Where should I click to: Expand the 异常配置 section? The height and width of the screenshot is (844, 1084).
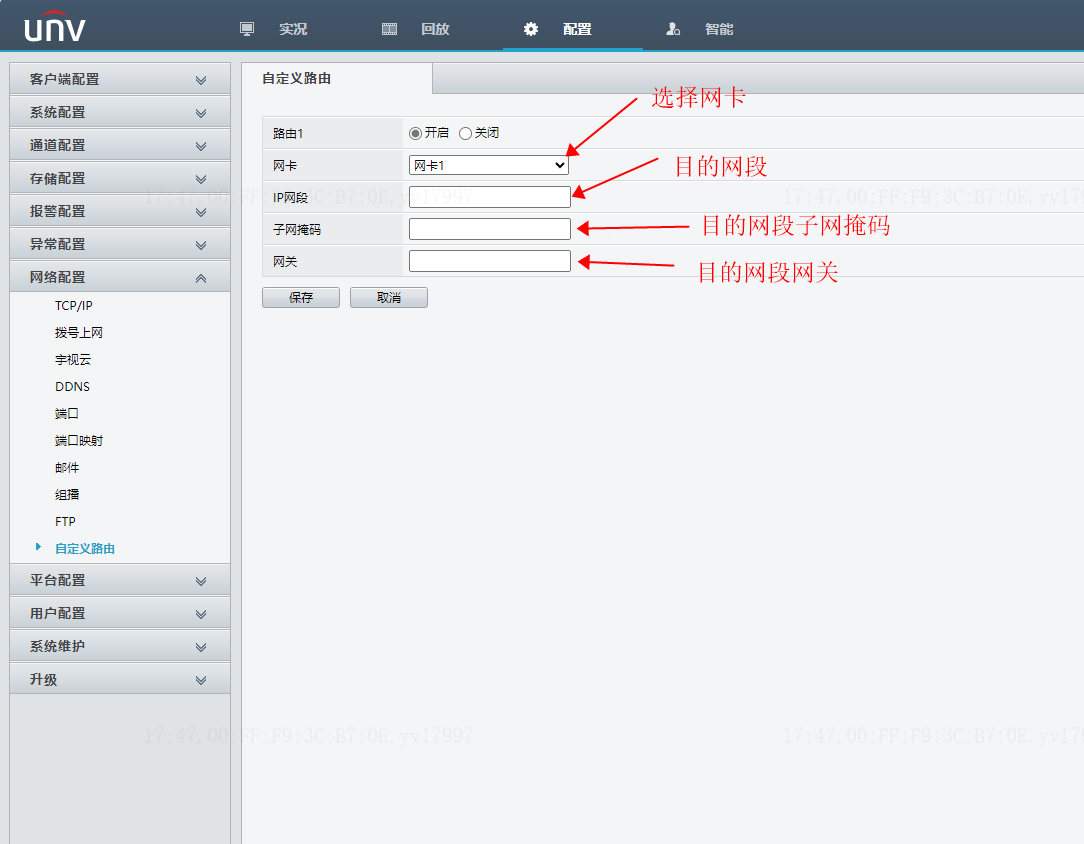120,244
